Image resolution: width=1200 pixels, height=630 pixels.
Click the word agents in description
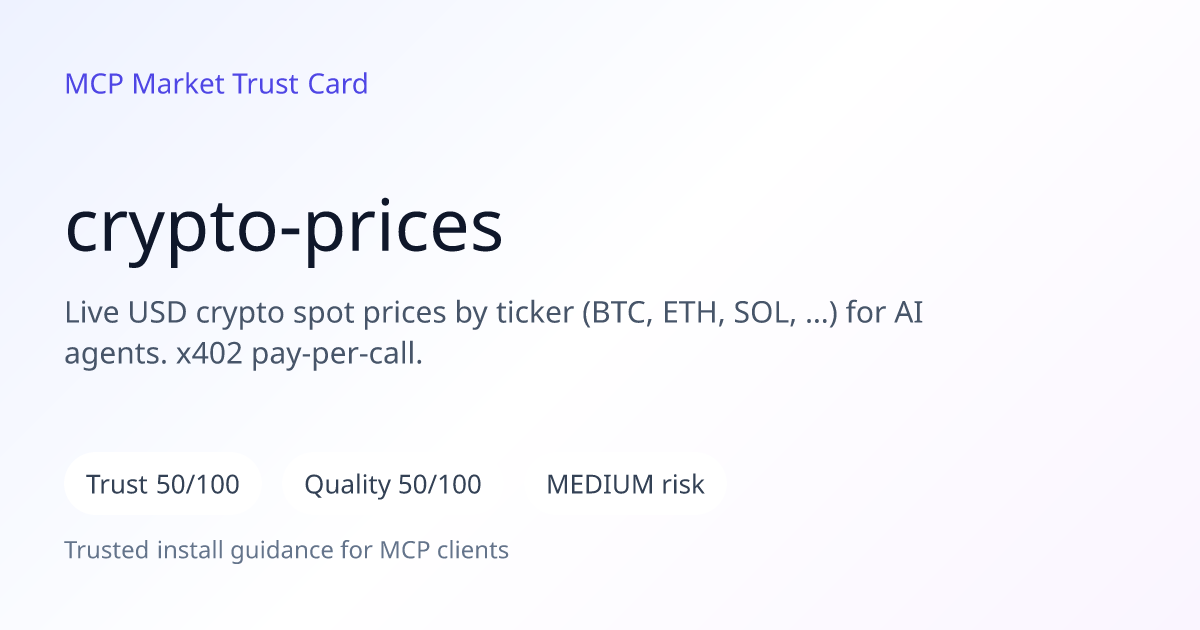[110, 356]
